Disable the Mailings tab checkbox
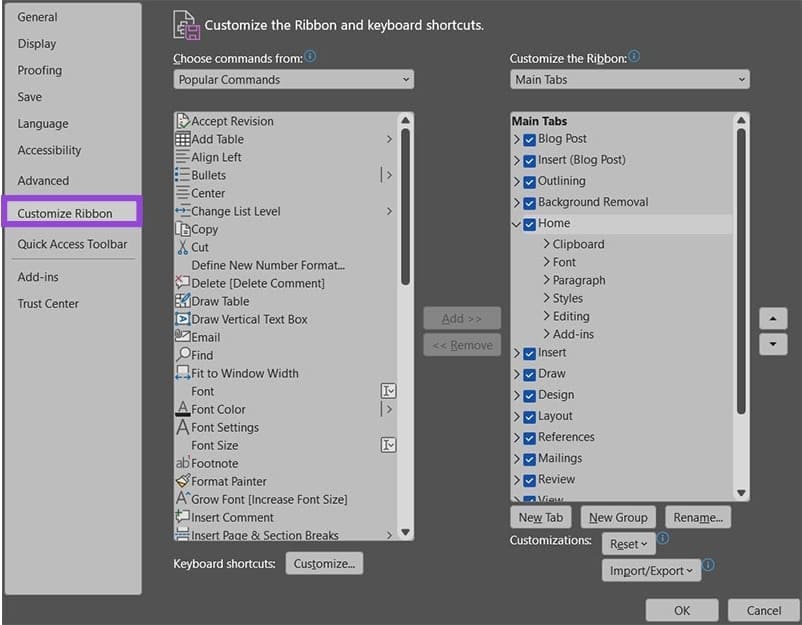The image size is (802, 625). click(x=530, y=459)
